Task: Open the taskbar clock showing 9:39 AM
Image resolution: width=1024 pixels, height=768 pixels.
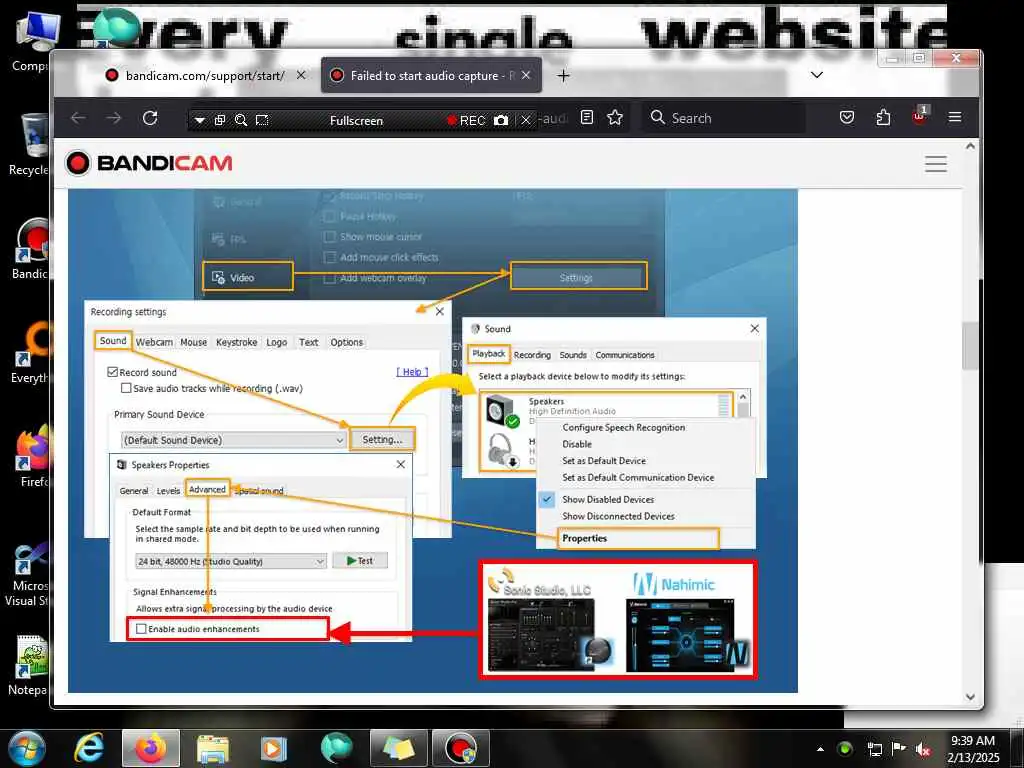Action: (974, 748)
